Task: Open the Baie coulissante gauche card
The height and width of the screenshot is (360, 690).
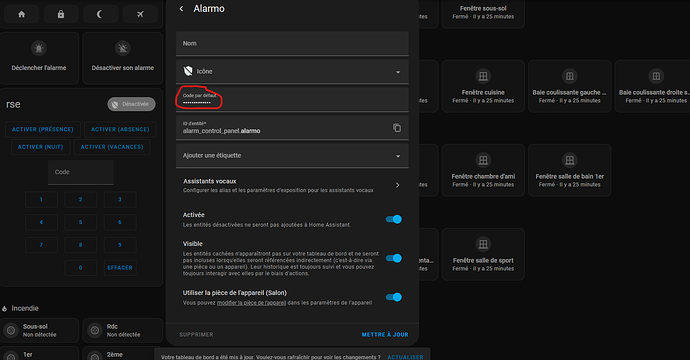Action: tap(569, 86)
